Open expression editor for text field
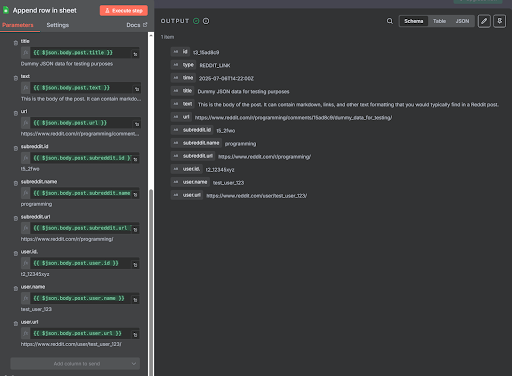 (x=137, y=89)
